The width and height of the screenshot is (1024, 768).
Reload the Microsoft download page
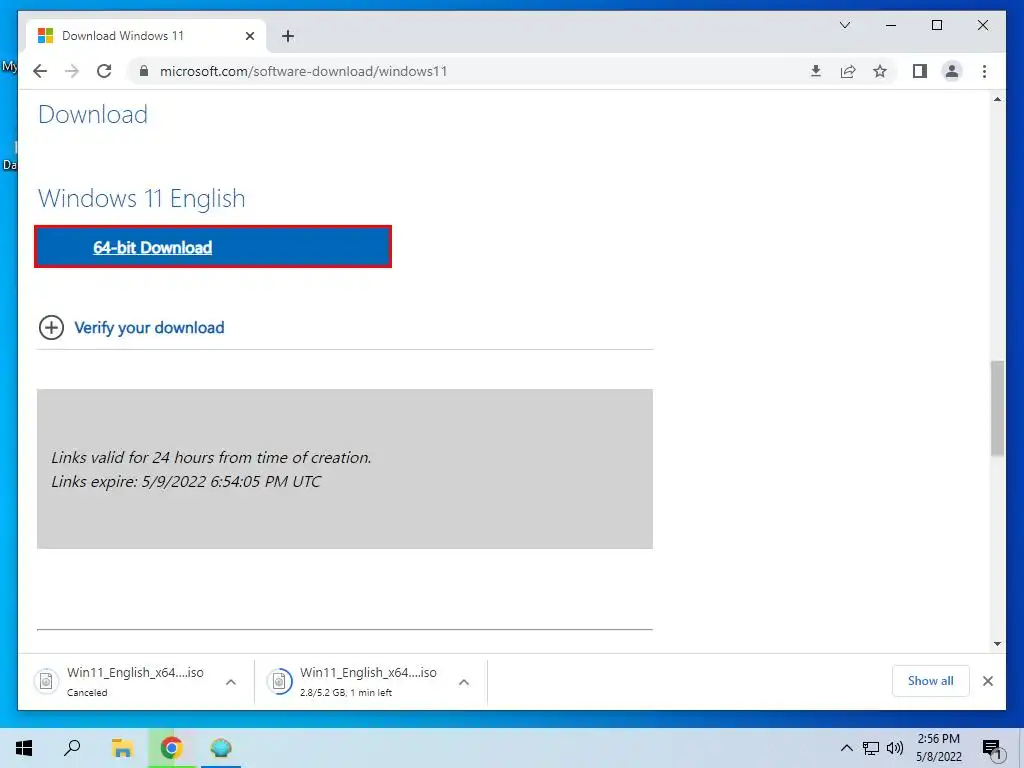(104, 71)
